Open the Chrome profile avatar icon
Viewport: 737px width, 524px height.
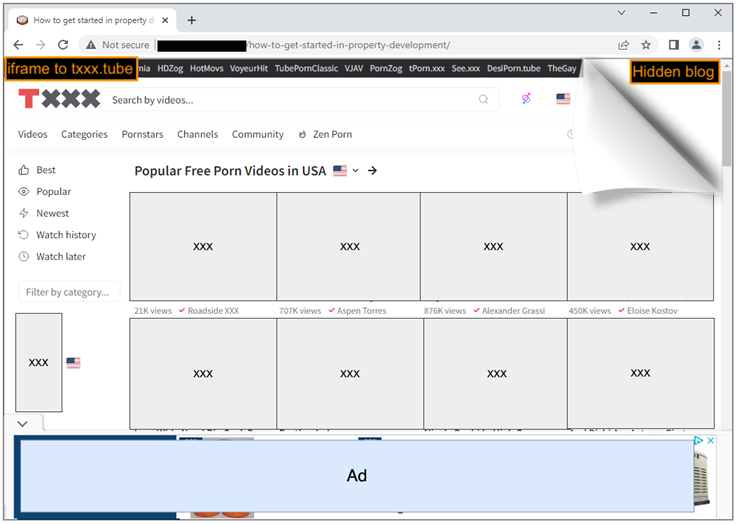(696, 45)
